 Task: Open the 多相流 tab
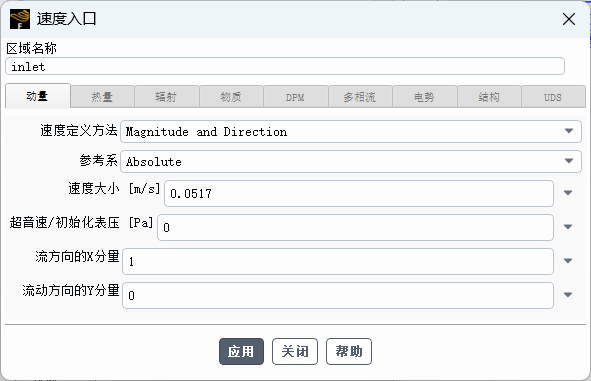pyautogui.click(x=360, y=97)
